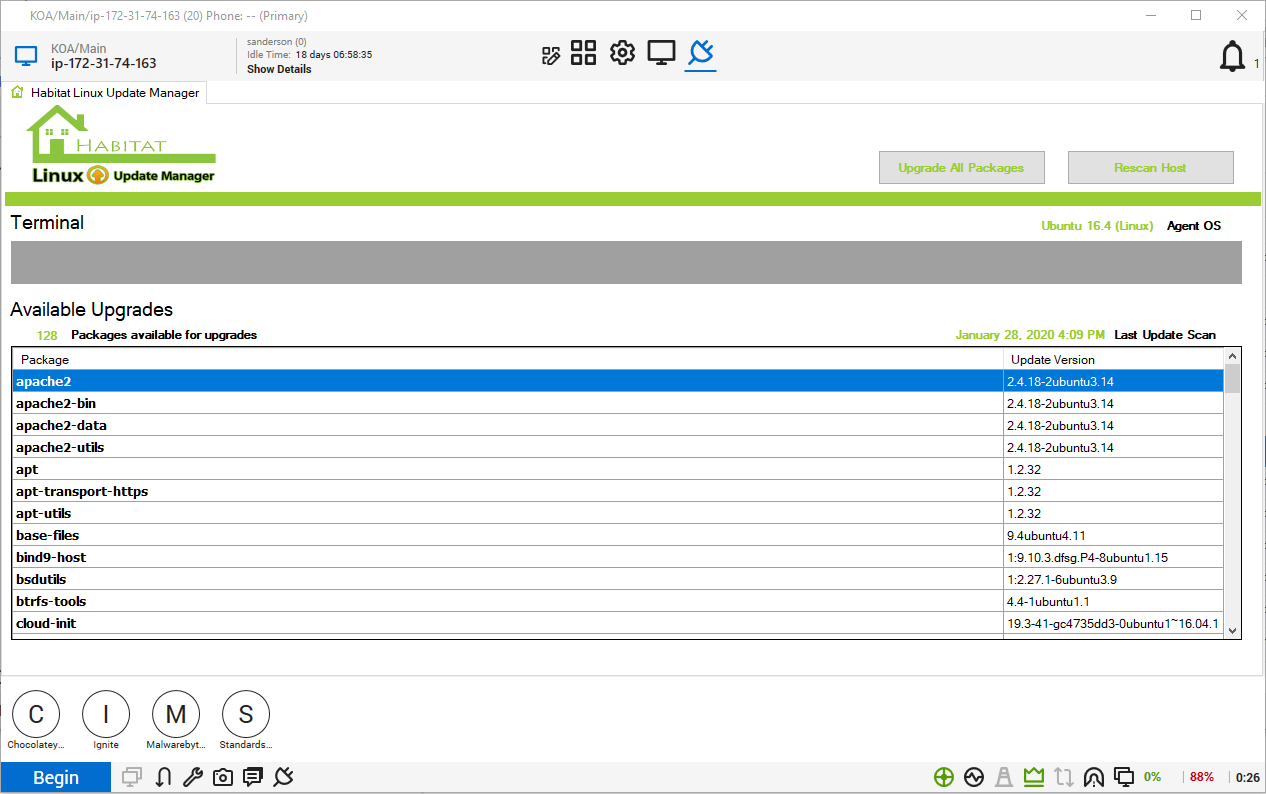The width and height of the screenshot is (1266, 794).
Task: Click the 0% status indicator
Action: click(x=1152, y=777)
